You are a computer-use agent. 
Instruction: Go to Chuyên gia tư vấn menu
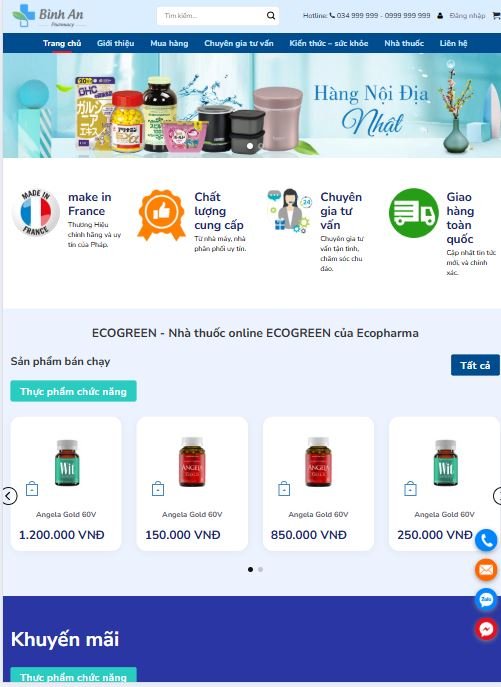point(239,43)
